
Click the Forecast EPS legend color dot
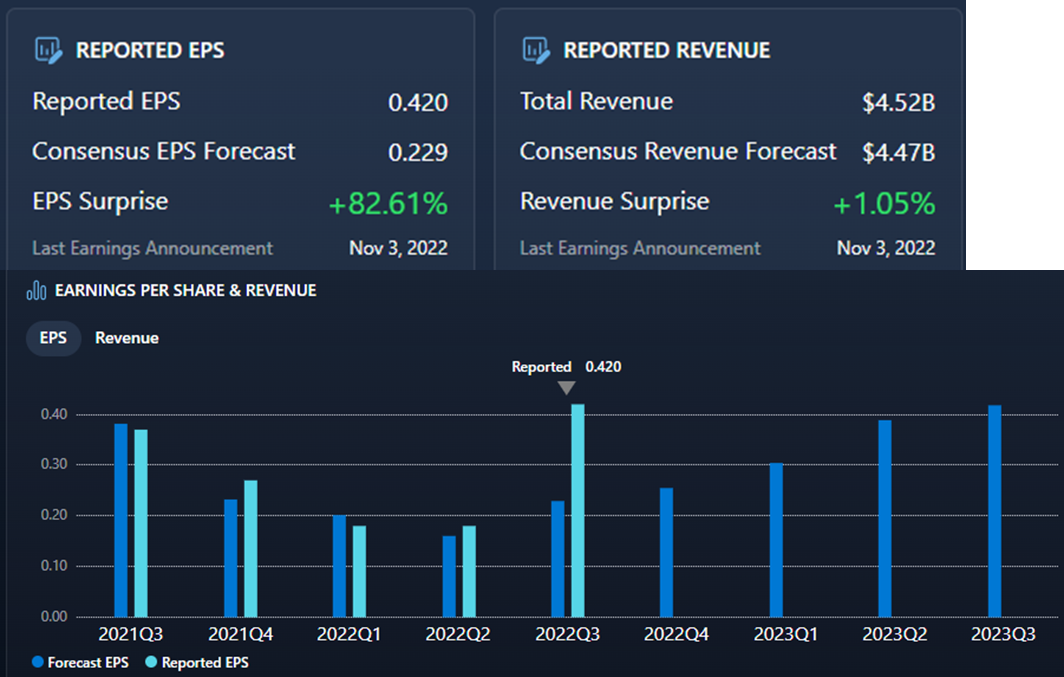click(x=38, y=662)
